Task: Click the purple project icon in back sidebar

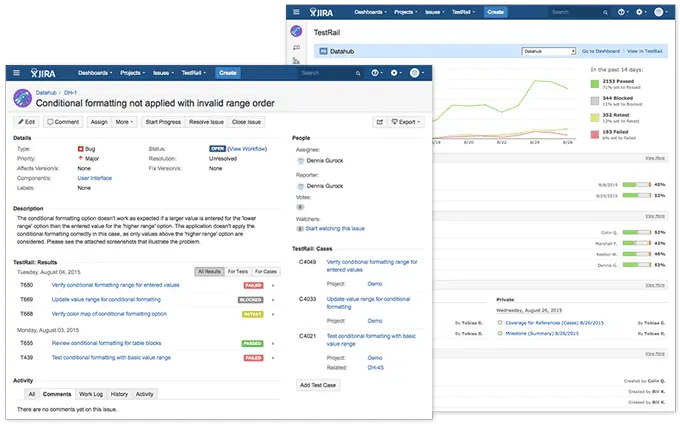Action: pyautogui.click(x=296, y=31)
